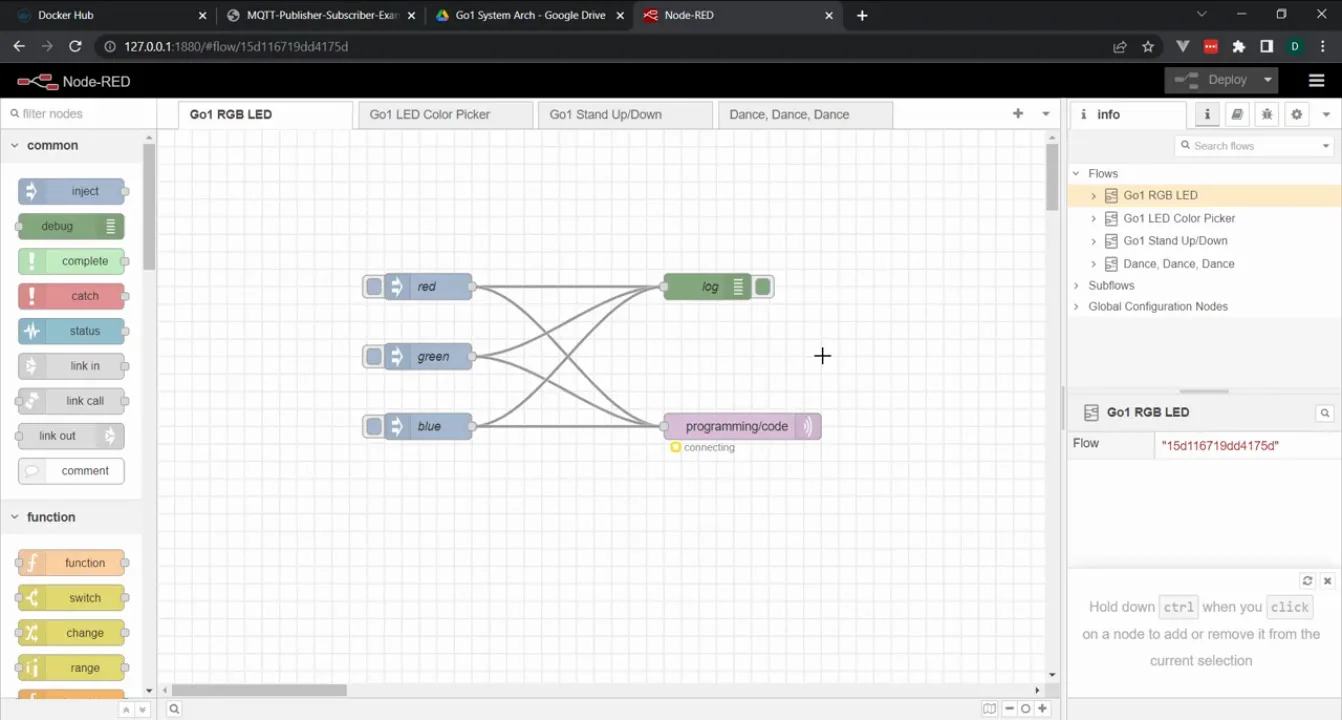Trigger the red inject node button
This screenshot has height=720, width=1342.
click(374, 287)
